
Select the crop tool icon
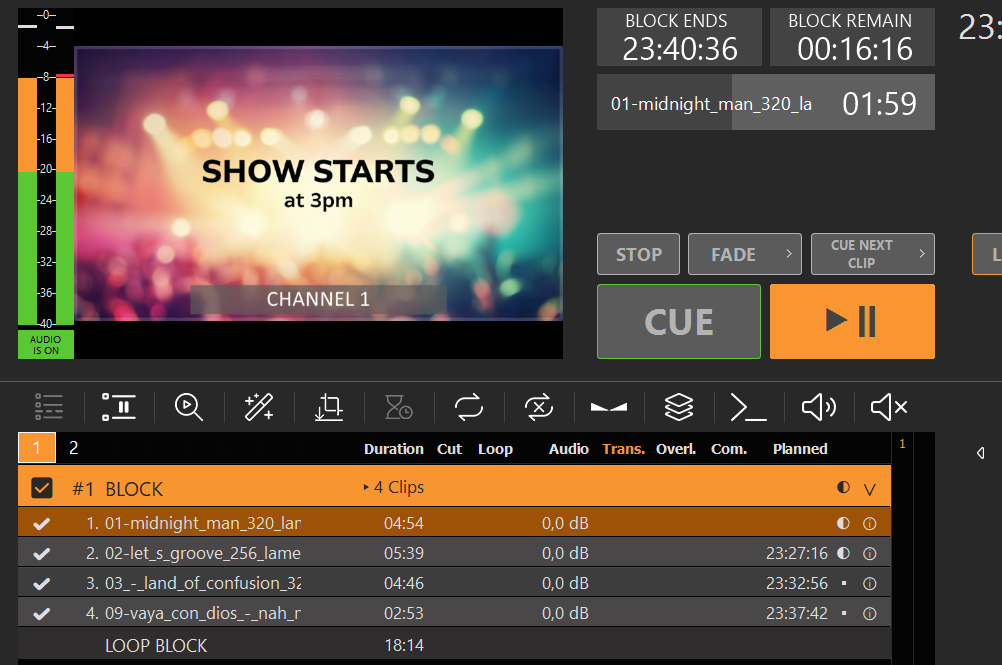(329, 407)
